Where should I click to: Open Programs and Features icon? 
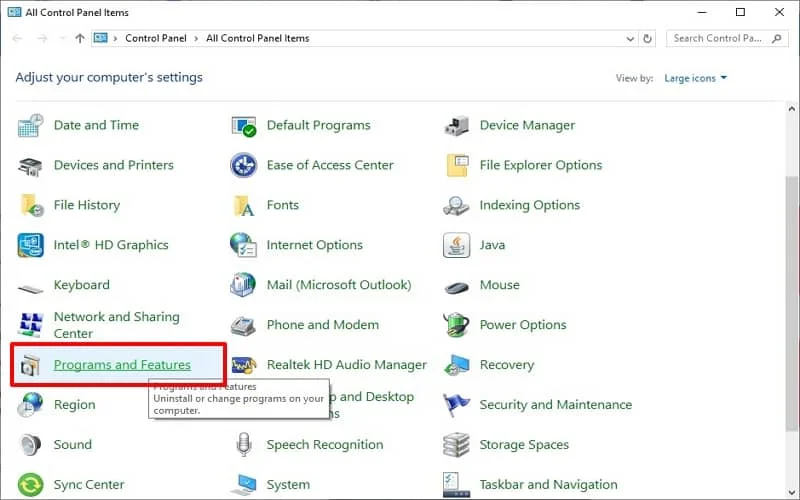click(30, 365)
